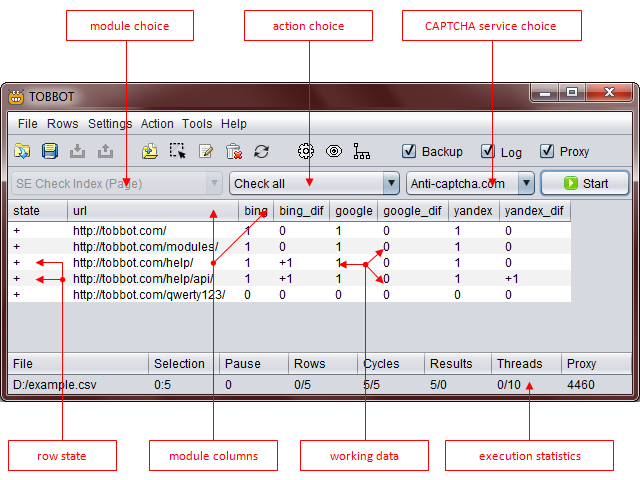Viewport: 640px width, 480px height.
Task: Open file with the folder icon
Action: point(22,151)
